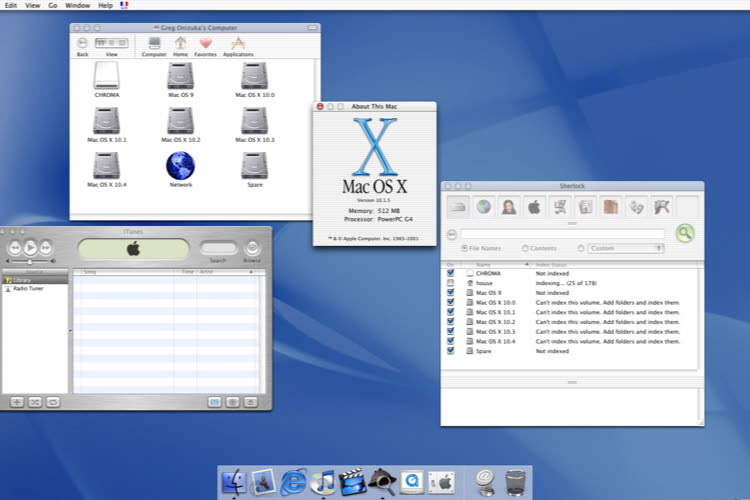The image size is (750, 500).
Task: Select Radio Tuner in iTunes source list
Action: click(27, 288)
